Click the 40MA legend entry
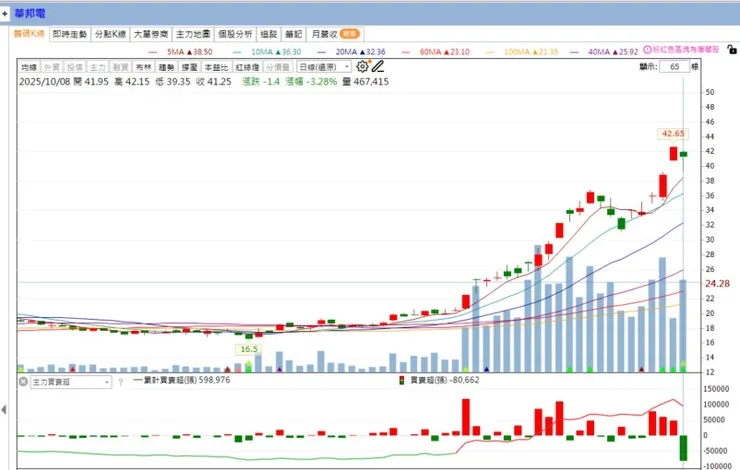The image size is (740, 470). pos(604,52)
